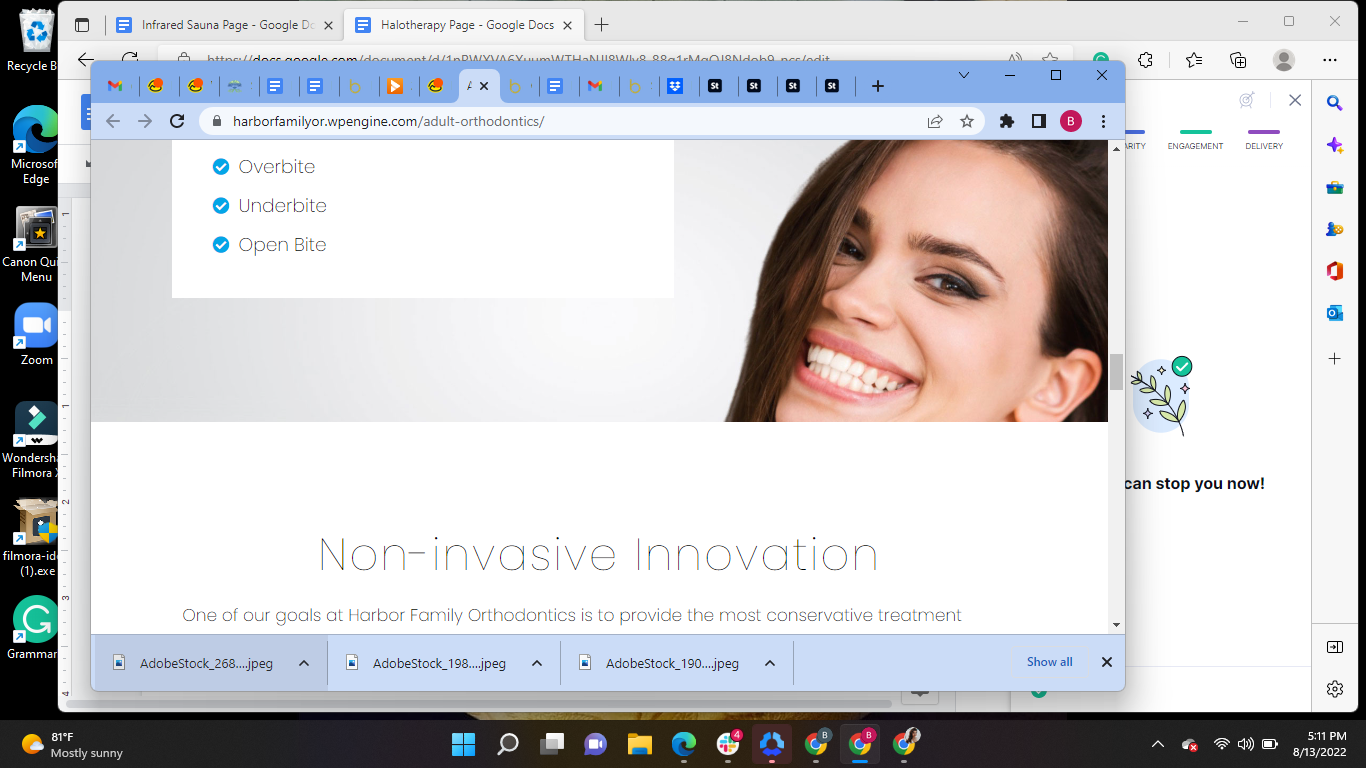
Task: Open the Underbite link
Action: pos(282,205)
